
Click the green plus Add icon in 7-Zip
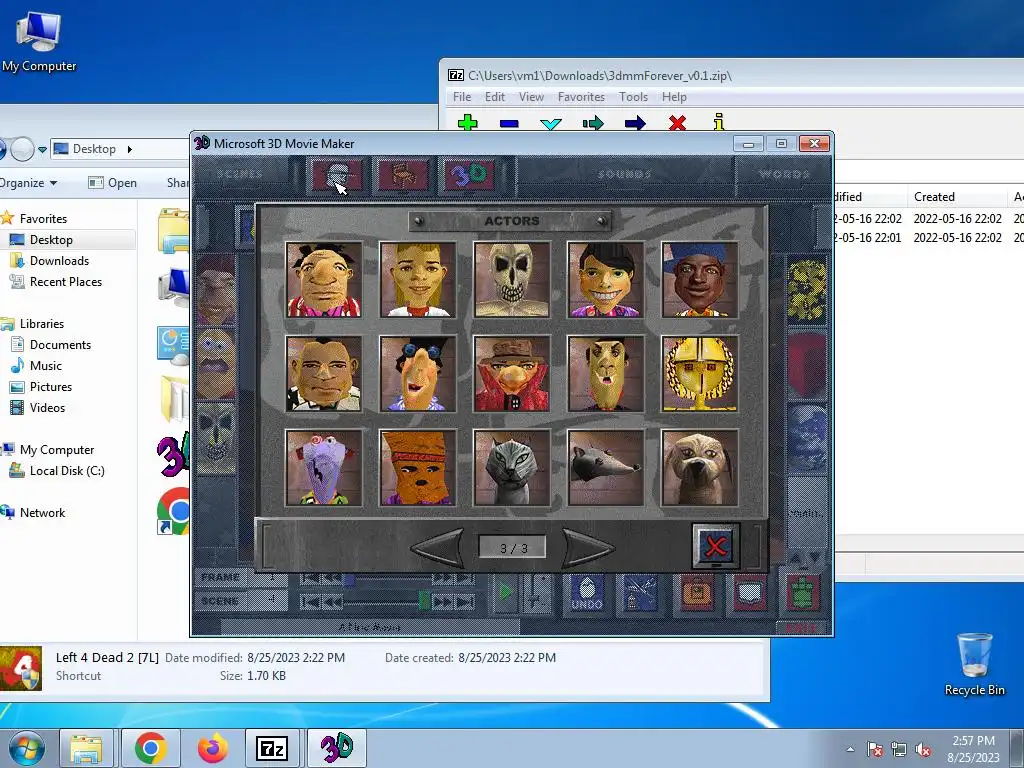(468, 123)
